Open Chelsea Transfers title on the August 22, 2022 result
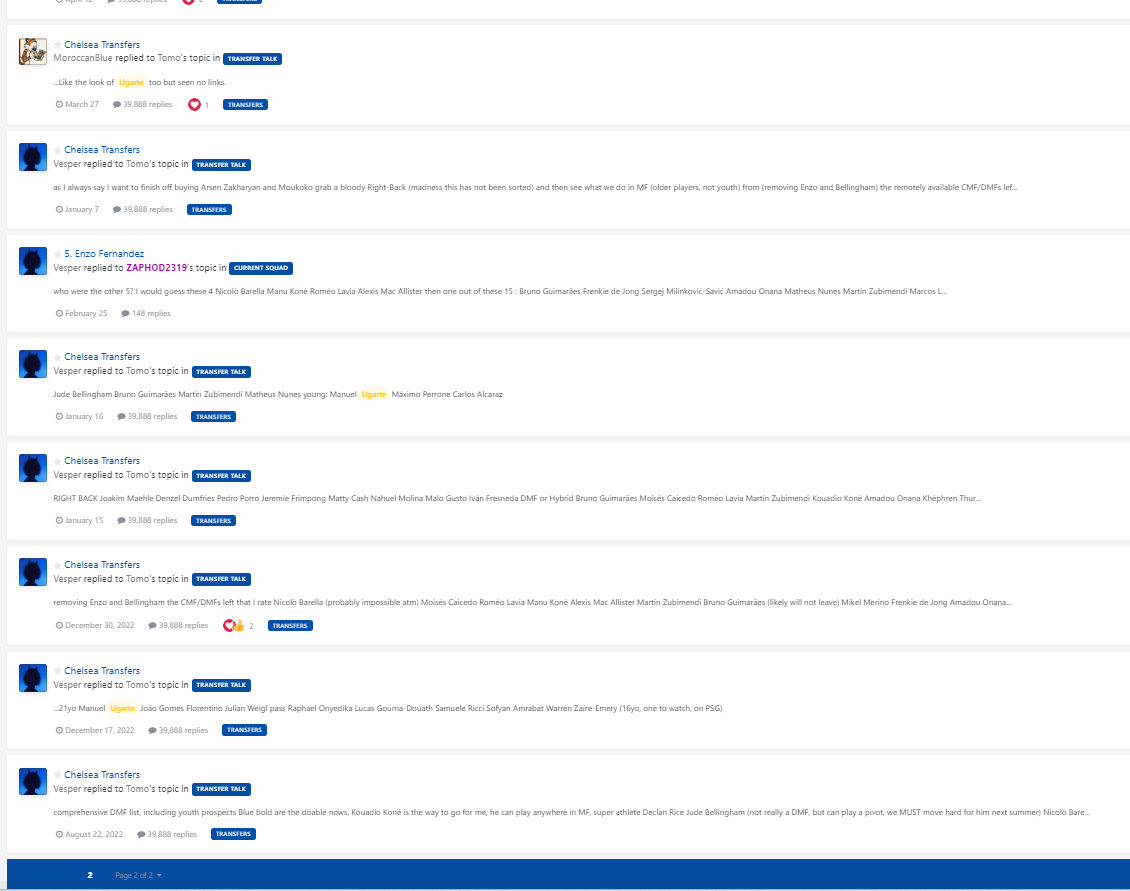Screen dimensions: 1130x891 [x=102, y=774]
